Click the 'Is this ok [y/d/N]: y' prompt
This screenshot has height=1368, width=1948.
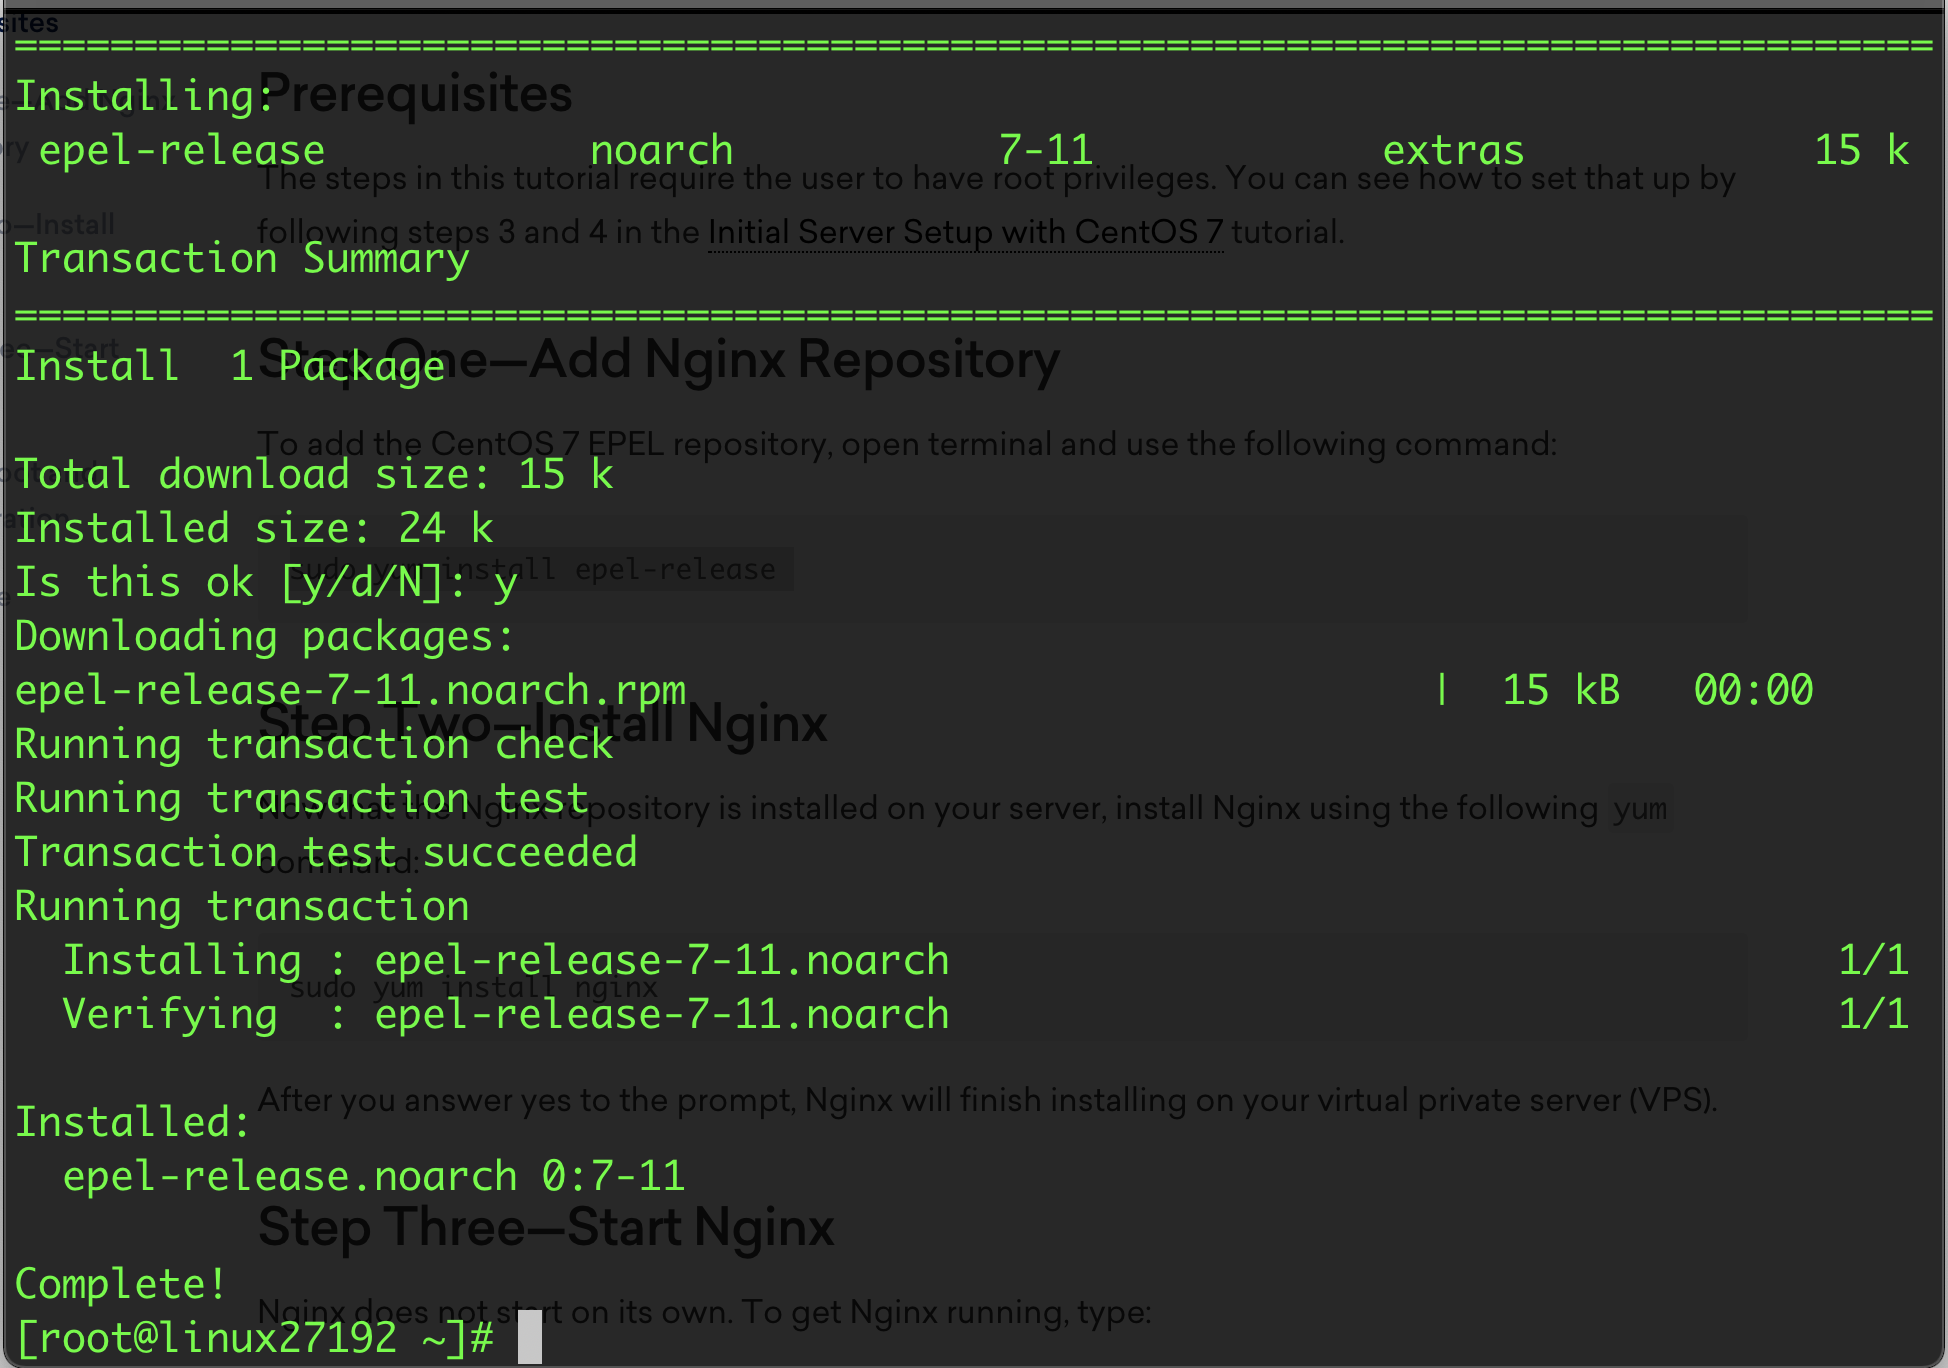[x=266, y=582]
